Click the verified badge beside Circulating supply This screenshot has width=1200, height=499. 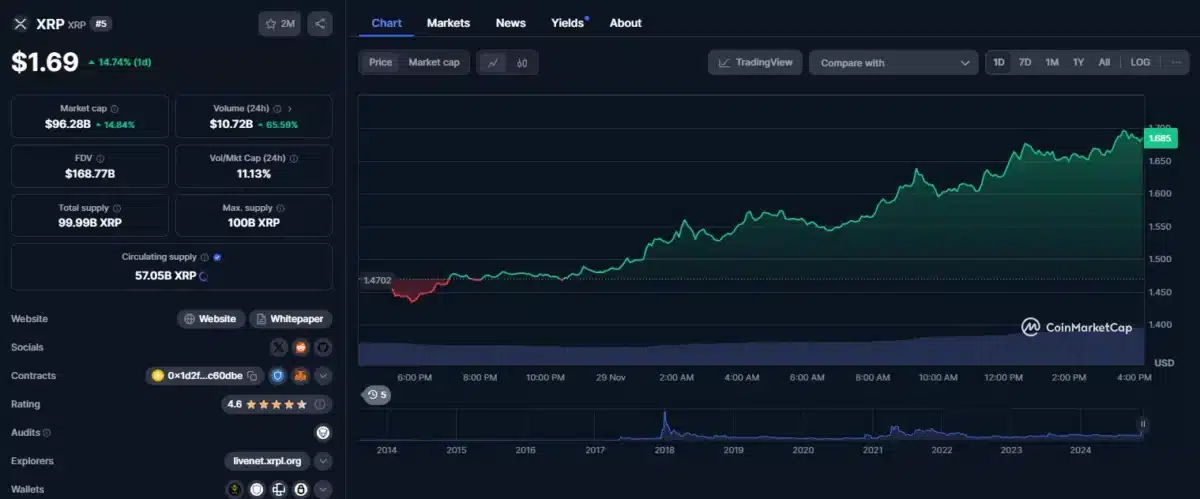tap(217, 257)
